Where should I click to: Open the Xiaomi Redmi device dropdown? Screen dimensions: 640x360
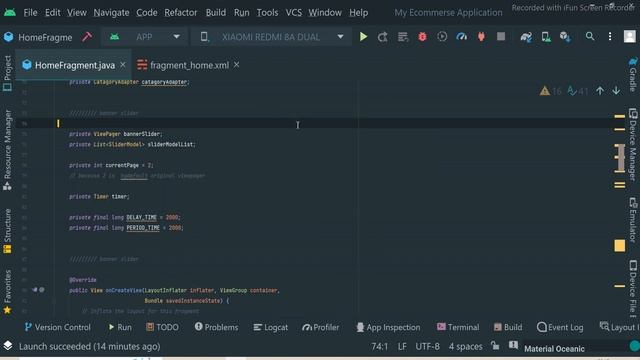tap(271, 37)
